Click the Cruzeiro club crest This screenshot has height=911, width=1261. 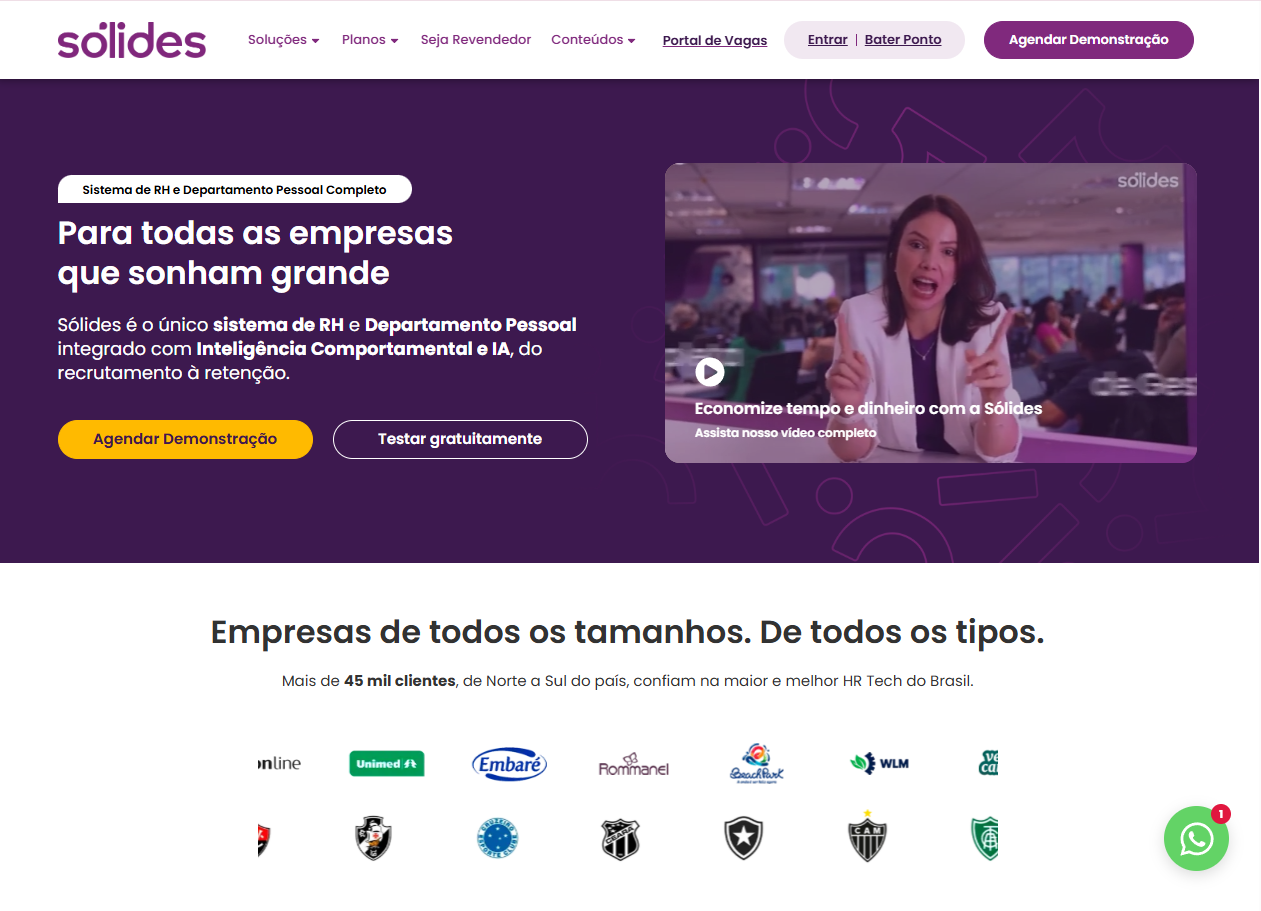497,838
